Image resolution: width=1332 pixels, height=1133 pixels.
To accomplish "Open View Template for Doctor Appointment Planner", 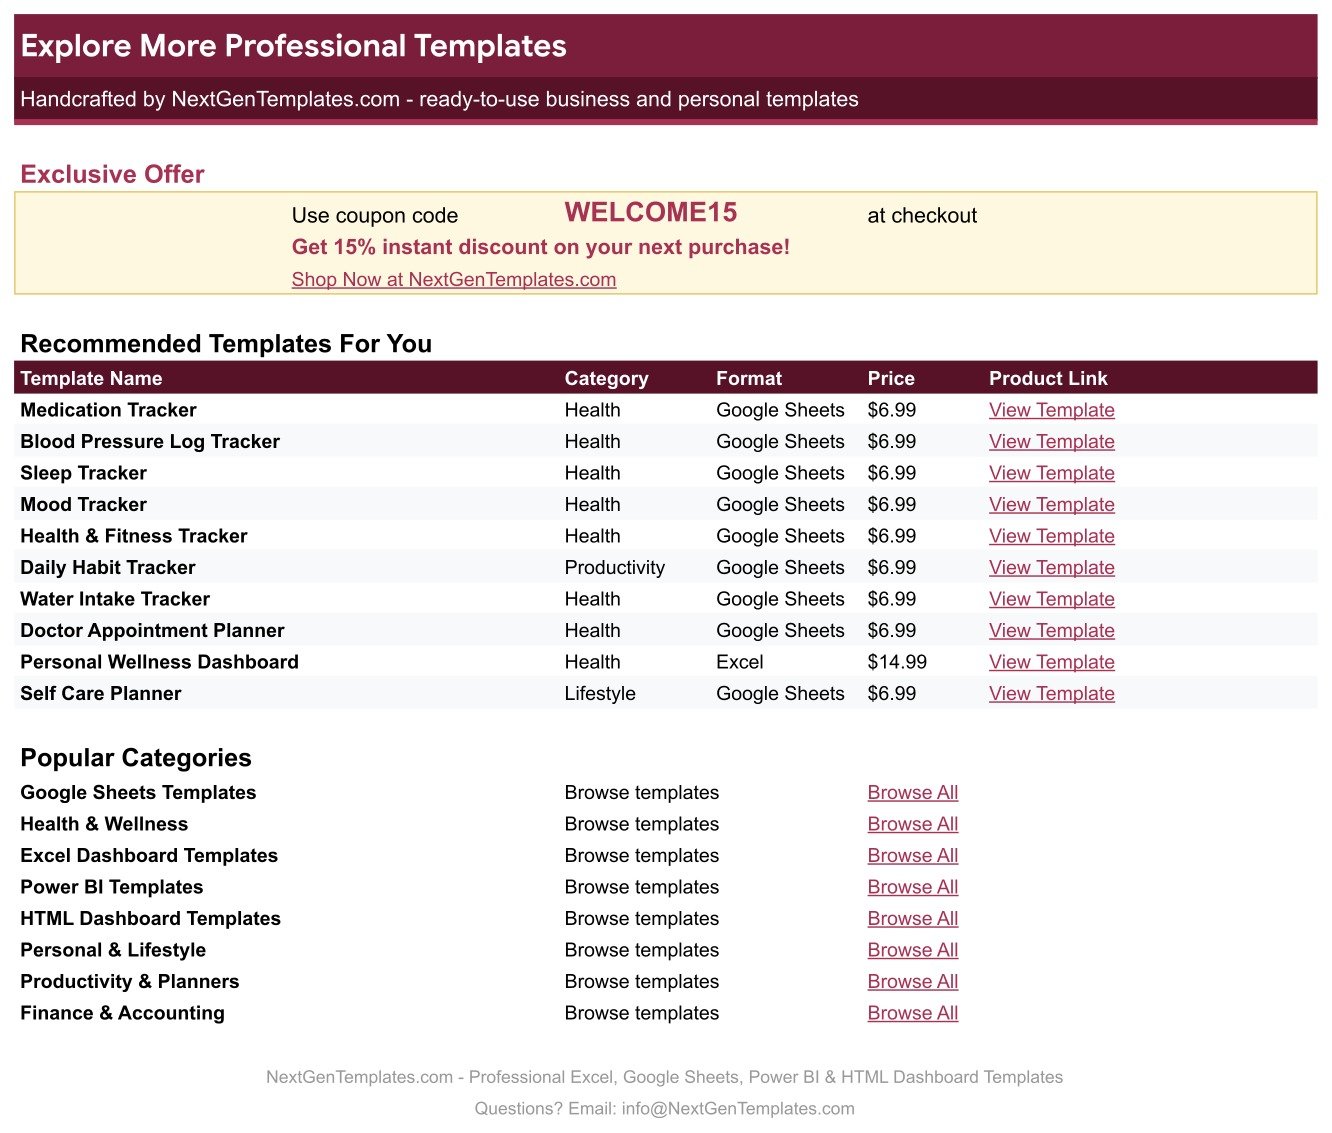I will [x=1051, y=630].
